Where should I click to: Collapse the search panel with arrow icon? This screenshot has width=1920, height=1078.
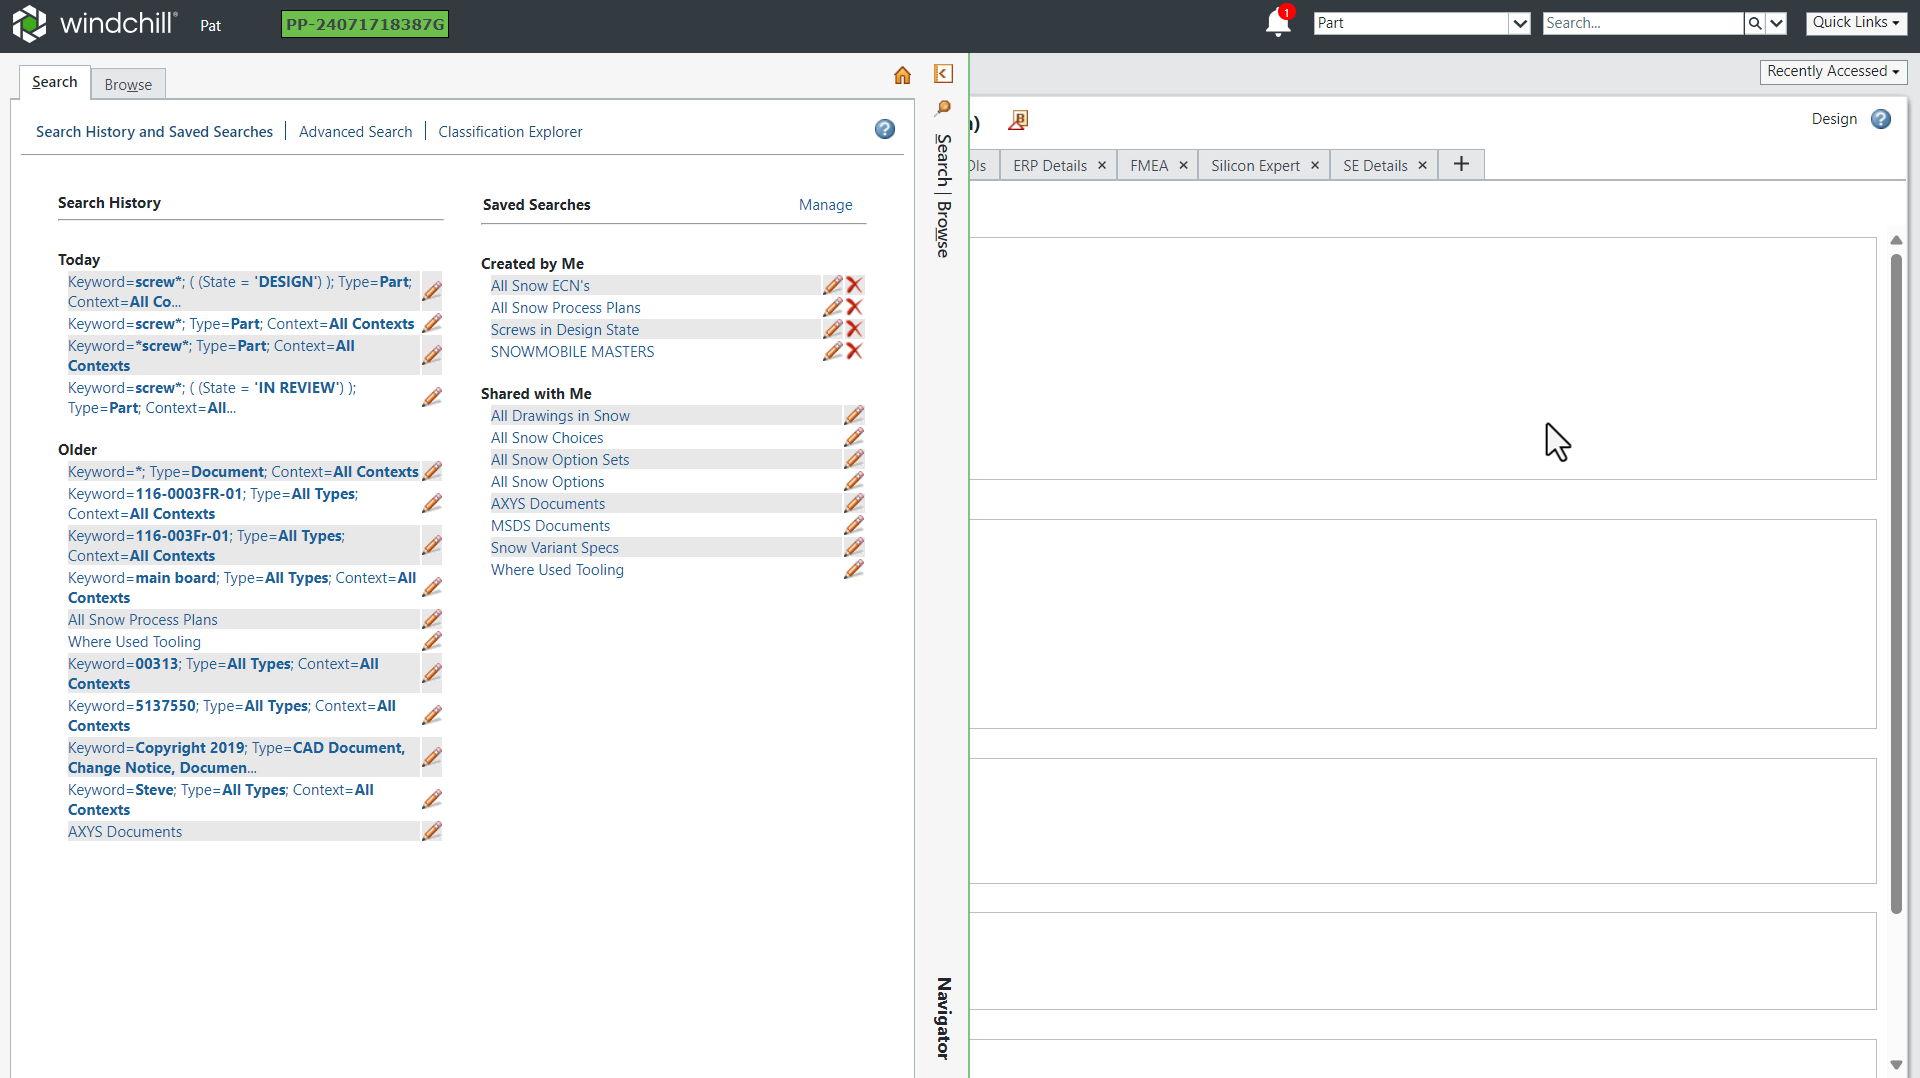pos(943,74)
